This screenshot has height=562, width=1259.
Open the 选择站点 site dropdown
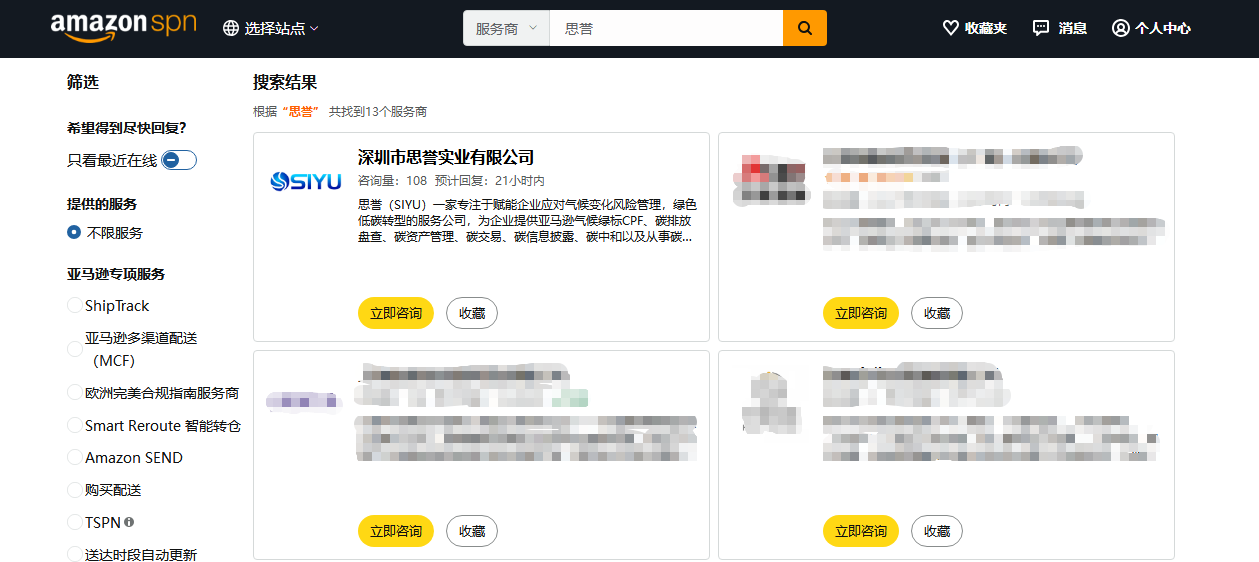tap(271, 28)
